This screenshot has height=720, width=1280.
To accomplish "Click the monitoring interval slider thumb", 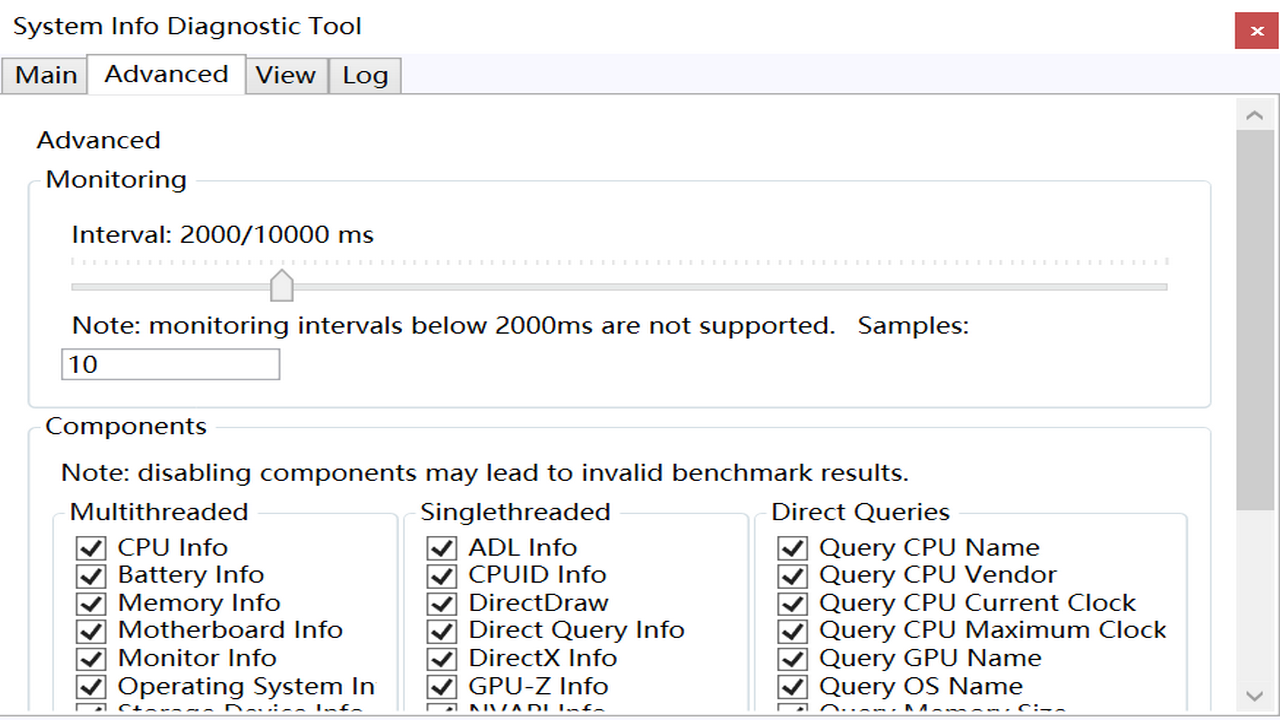I will (x=282, y=285).
